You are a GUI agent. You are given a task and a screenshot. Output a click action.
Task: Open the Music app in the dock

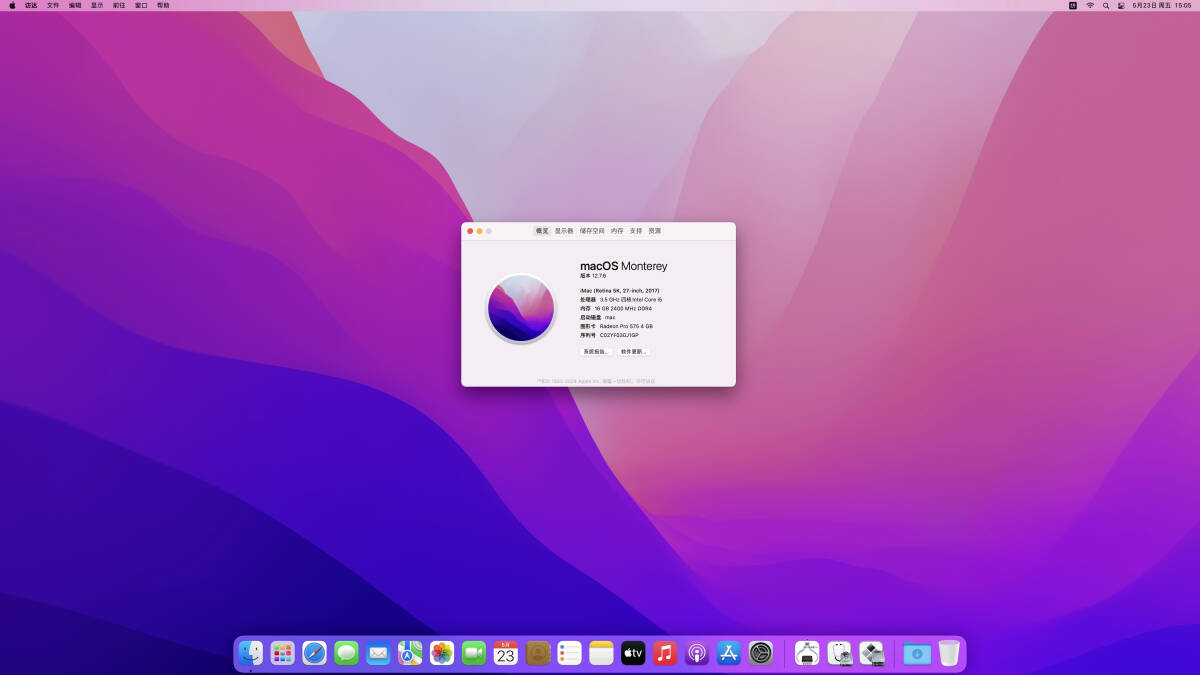tap(665, 653)
